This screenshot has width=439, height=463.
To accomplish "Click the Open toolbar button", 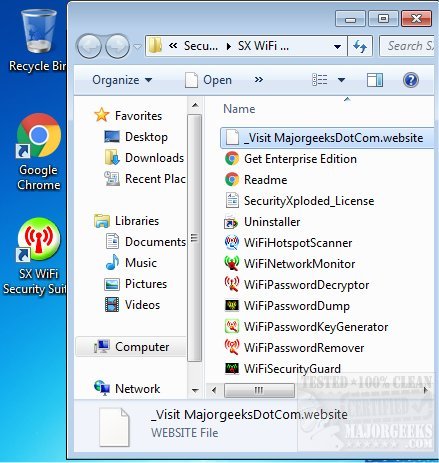I will coord(208,80).
